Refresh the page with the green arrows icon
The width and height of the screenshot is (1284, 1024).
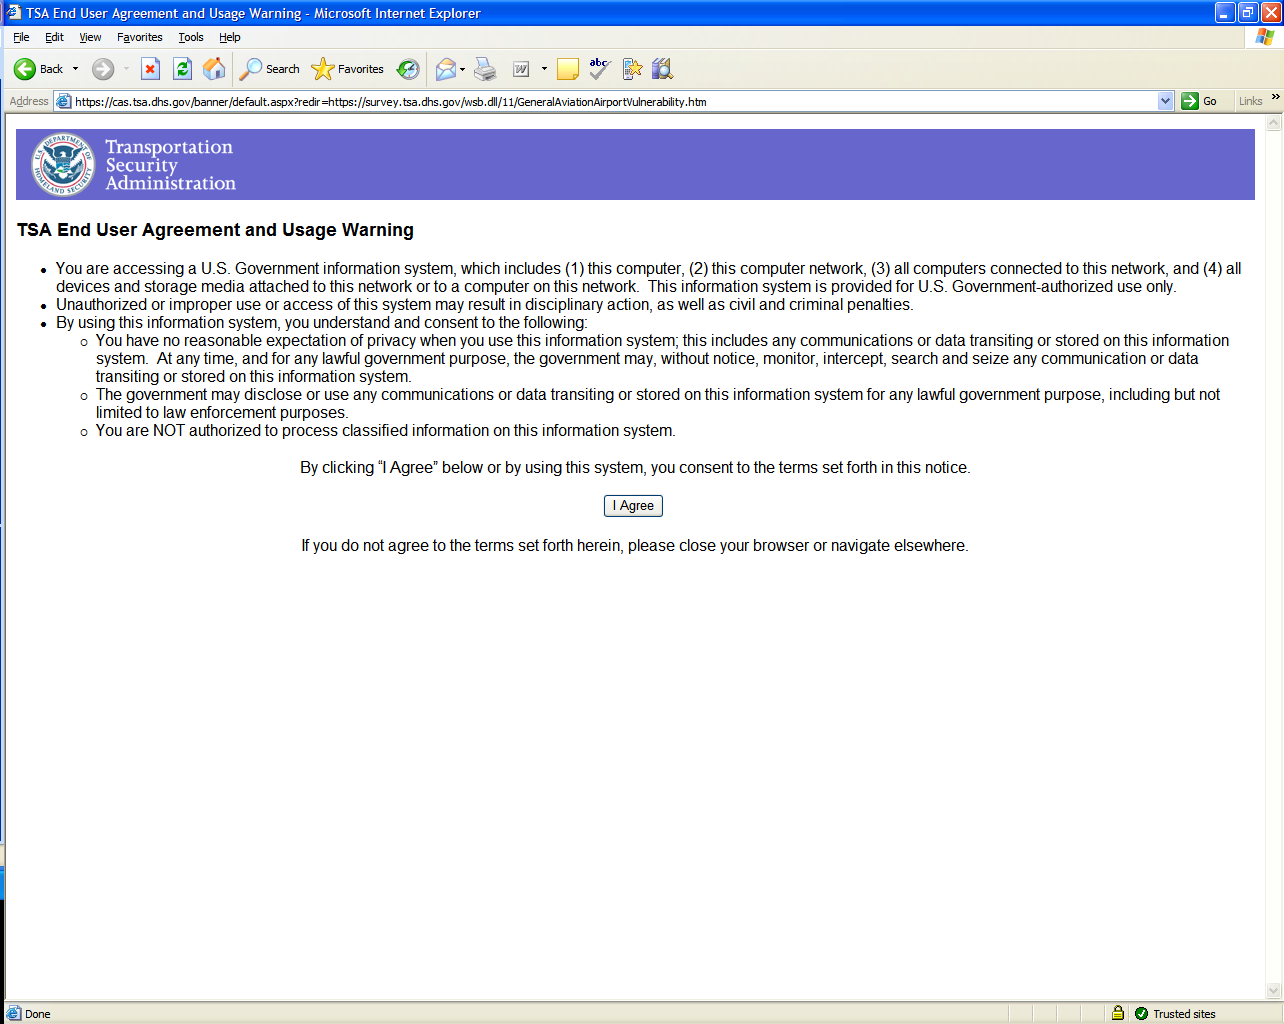tap(182, 69)
